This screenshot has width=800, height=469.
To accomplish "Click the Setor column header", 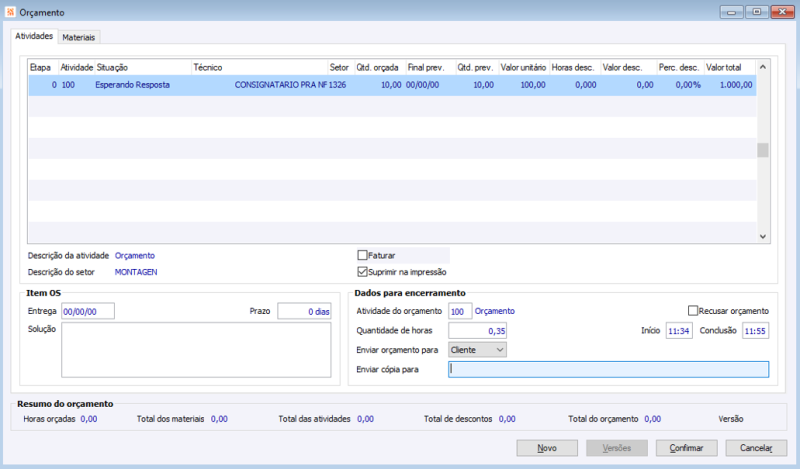I will click(x=341, y=67).
